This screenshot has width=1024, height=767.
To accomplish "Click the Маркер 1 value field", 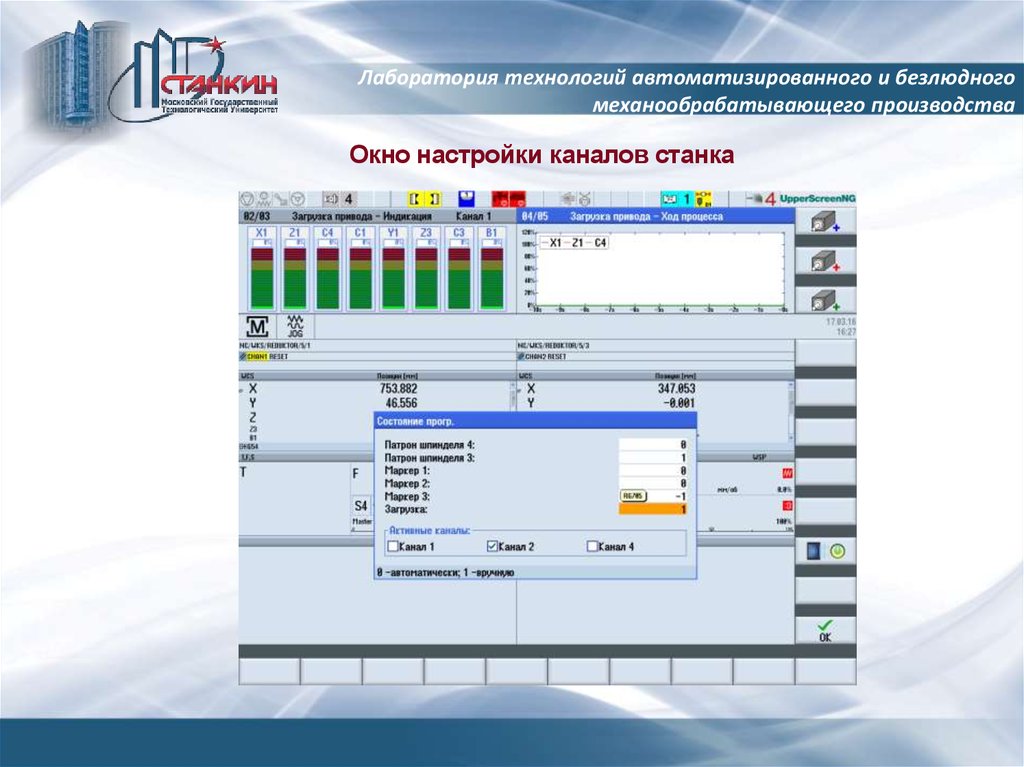I will click(x=653, y=470).
